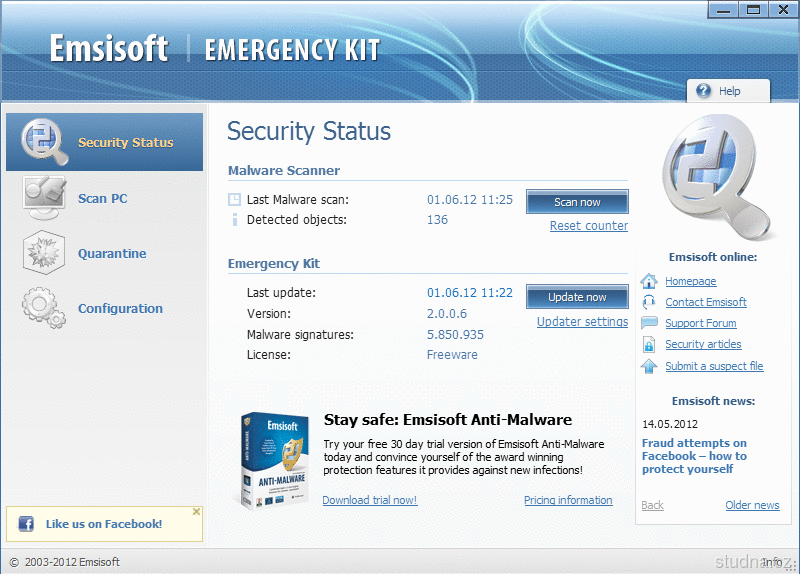Viewport: 800px width, 574px height.
Task: Click the Submit a suspect file arrow icon
Action: click(649, 366)
